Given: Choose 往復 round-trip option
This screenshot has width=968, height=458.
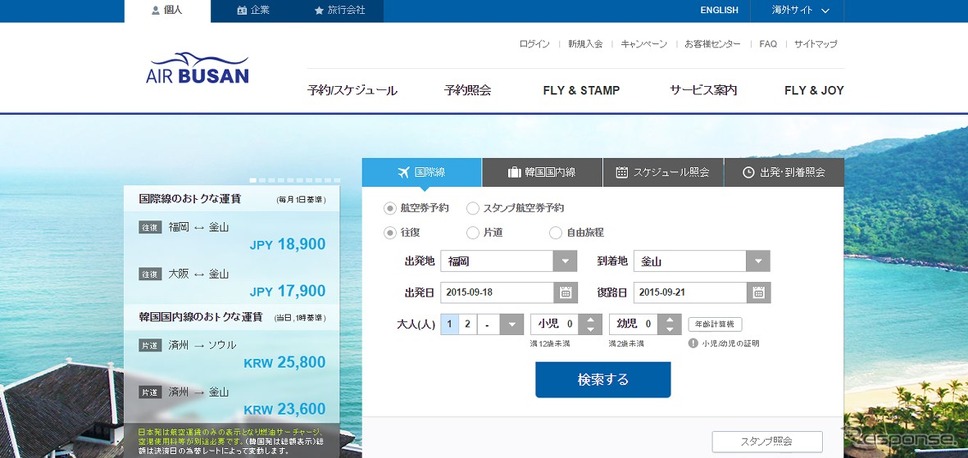Looking at the screenshot, I should click(390, 233).
